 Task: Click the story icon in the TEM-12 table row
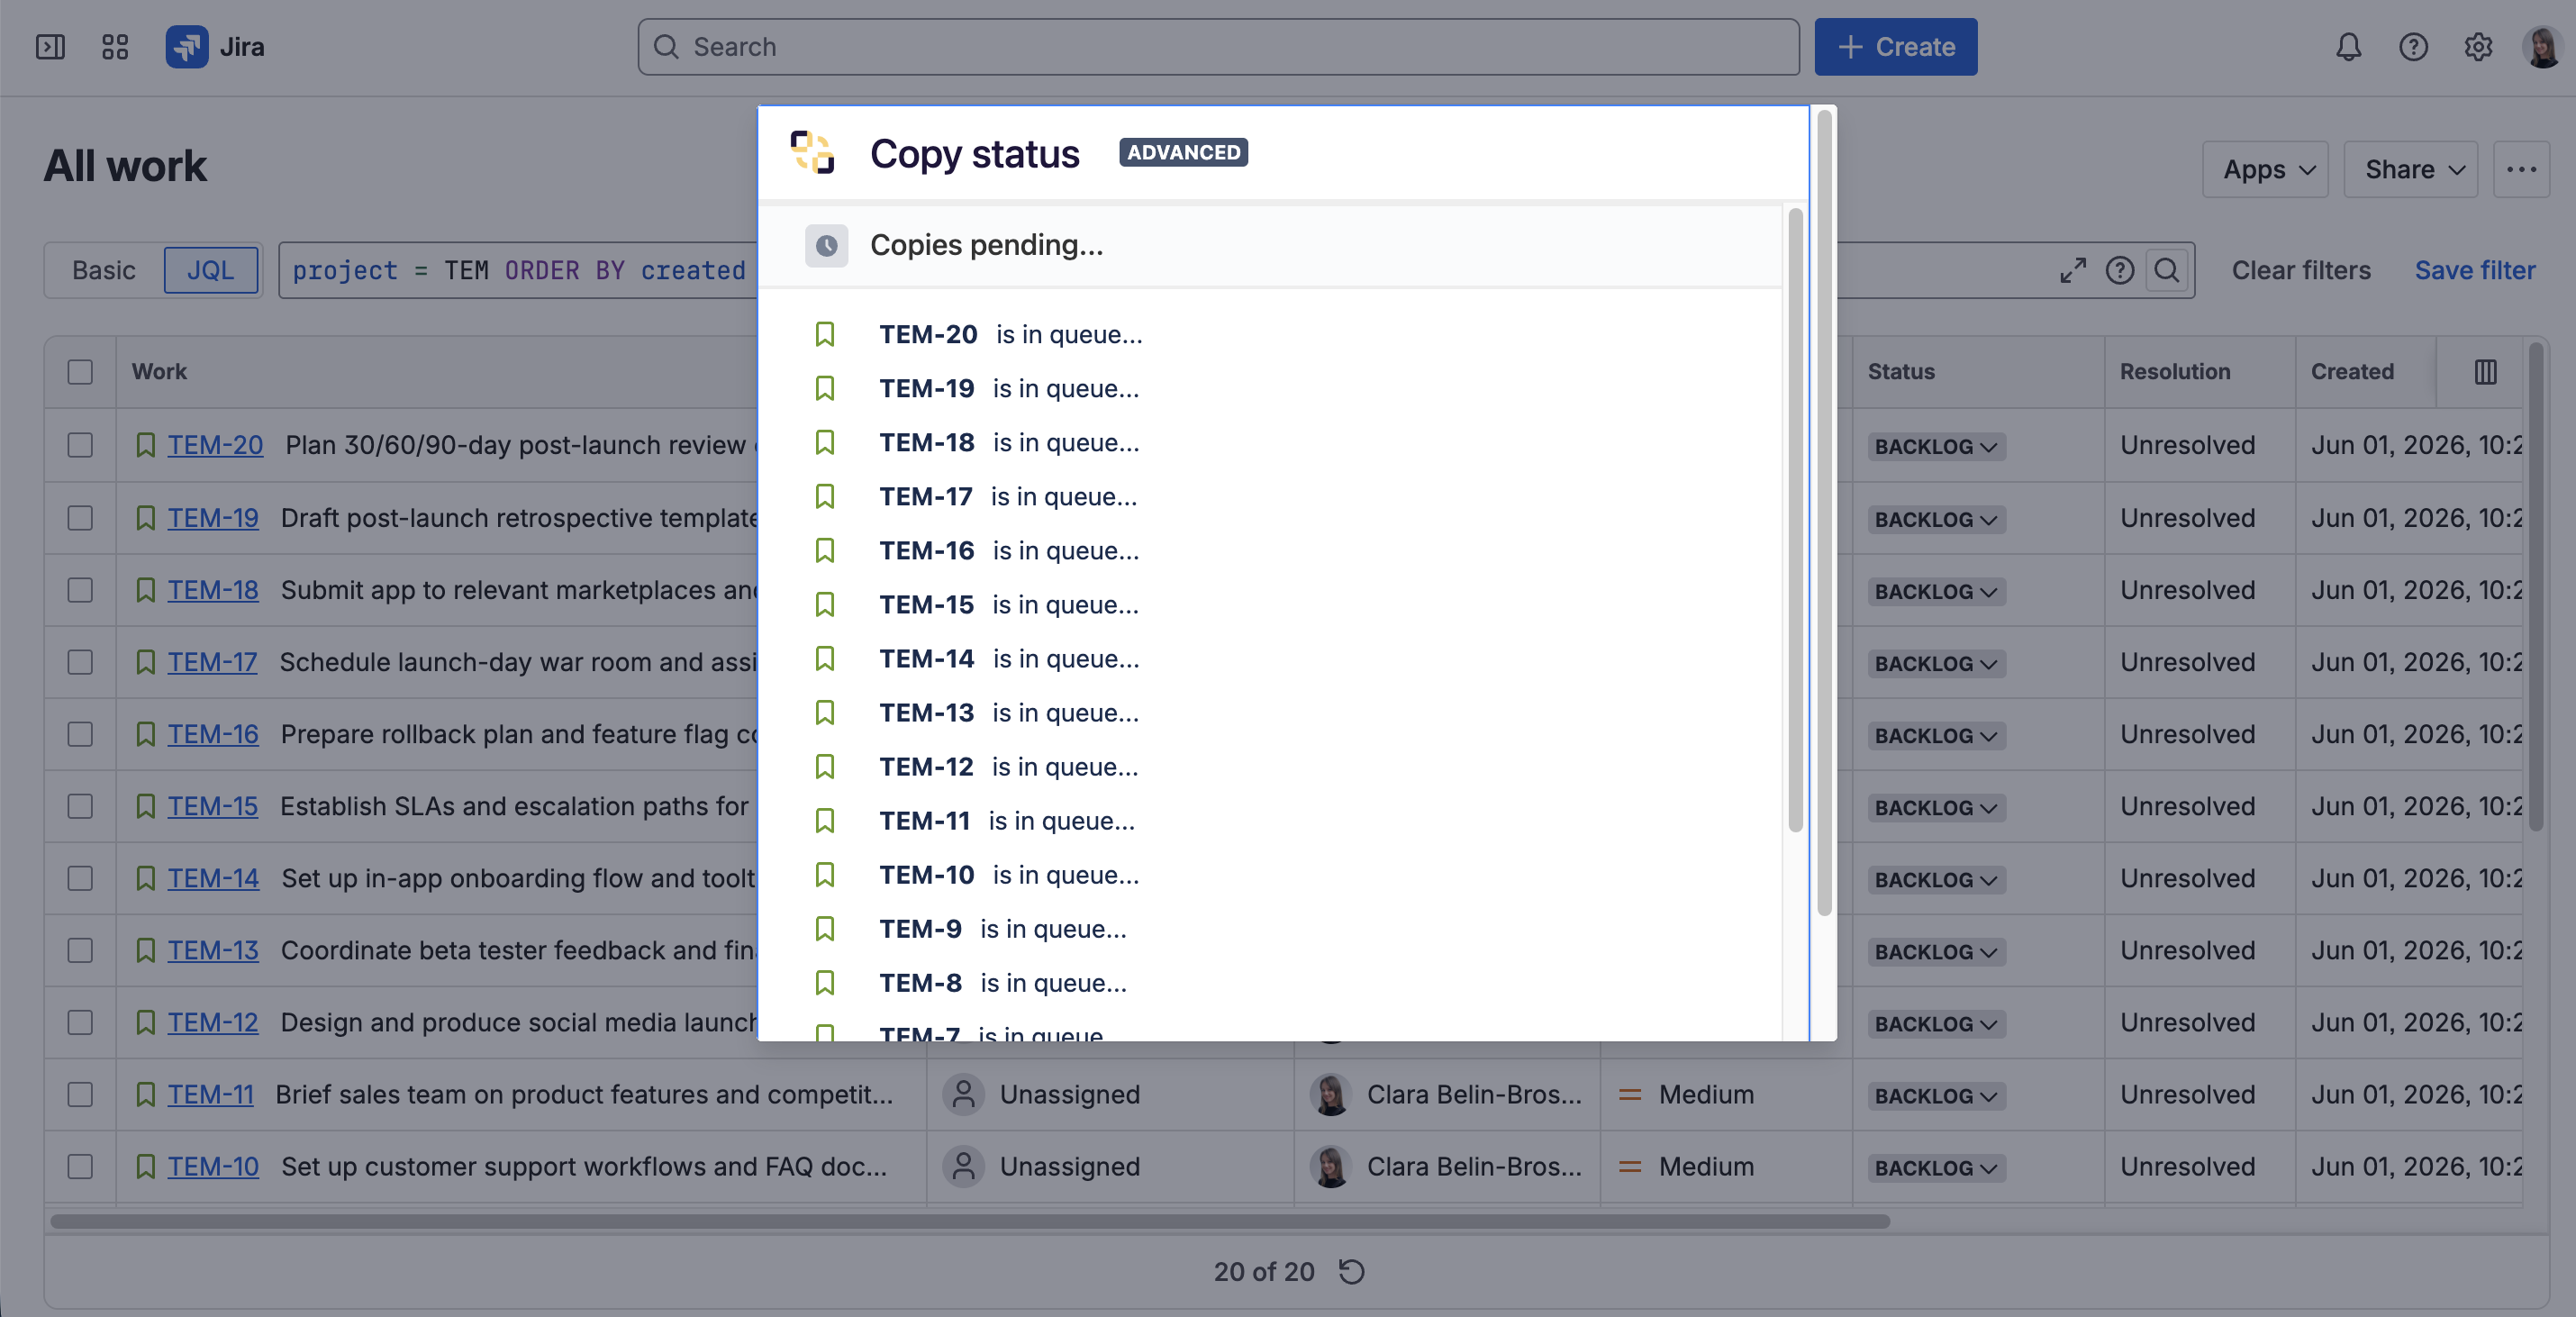(x=145, y=1022)
